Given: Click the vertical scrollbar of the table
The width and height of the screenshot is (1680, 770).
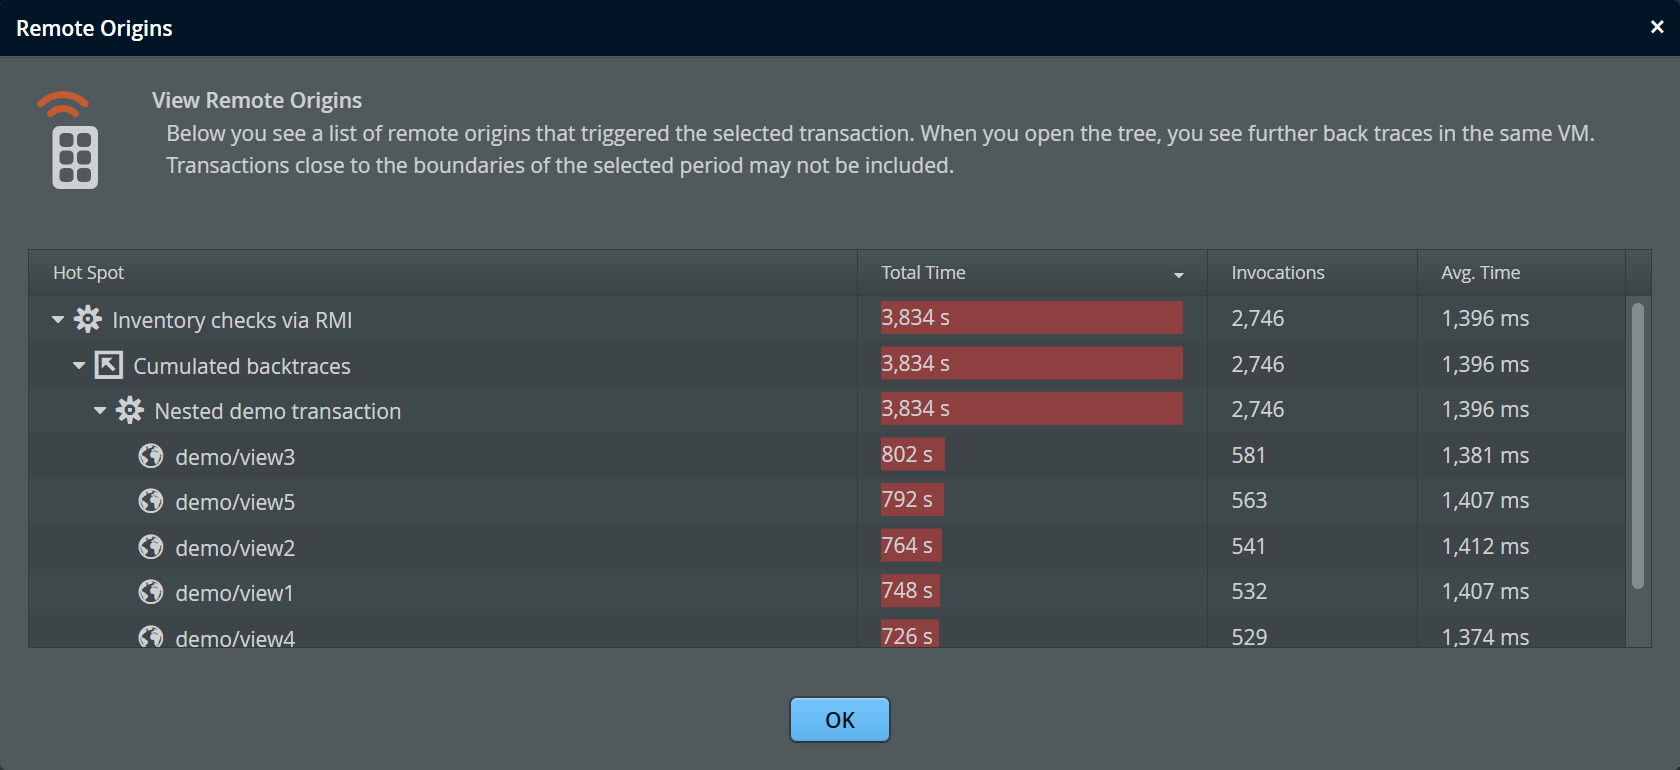Looking at the screenshot, I should tap(1638, 445).
